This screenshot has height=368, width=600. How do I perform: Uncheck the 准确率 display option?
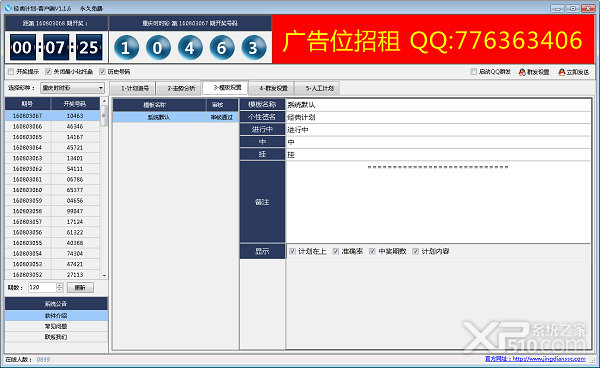click(x=336, y=251)
